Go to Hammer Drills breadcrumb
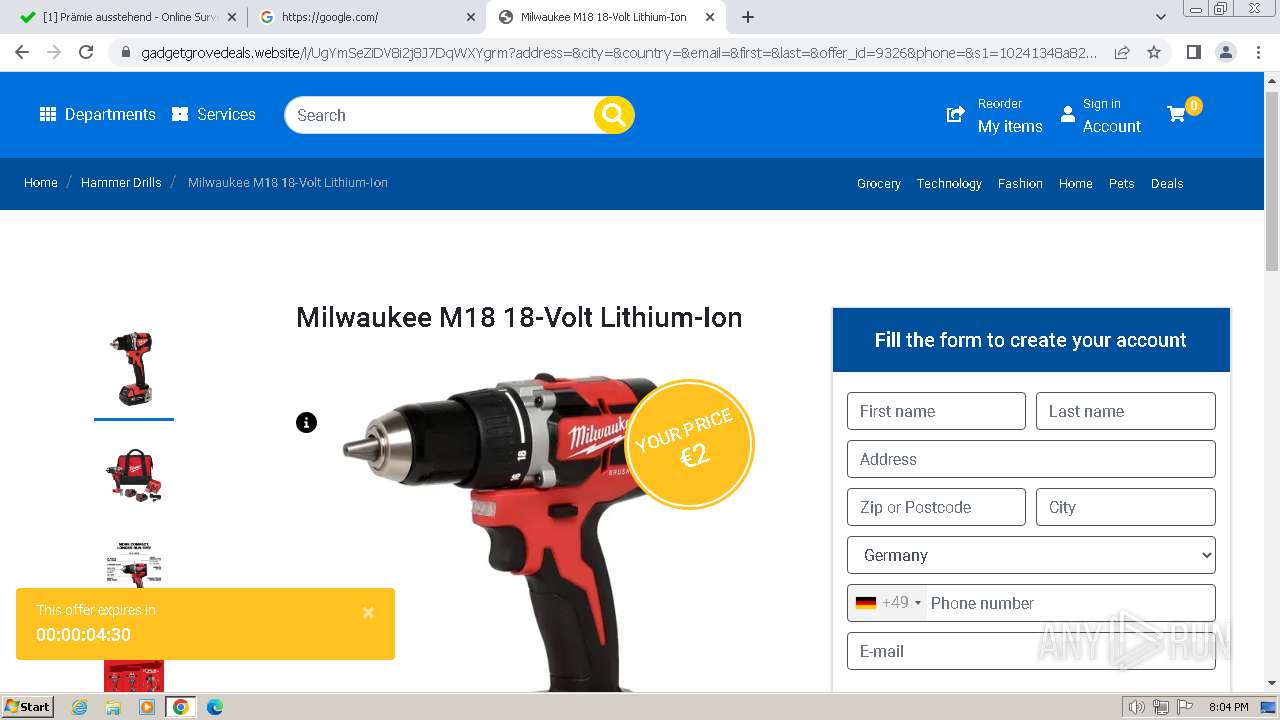The height and width of the screenshot is (720, 1280). click(x=121, y=183)
